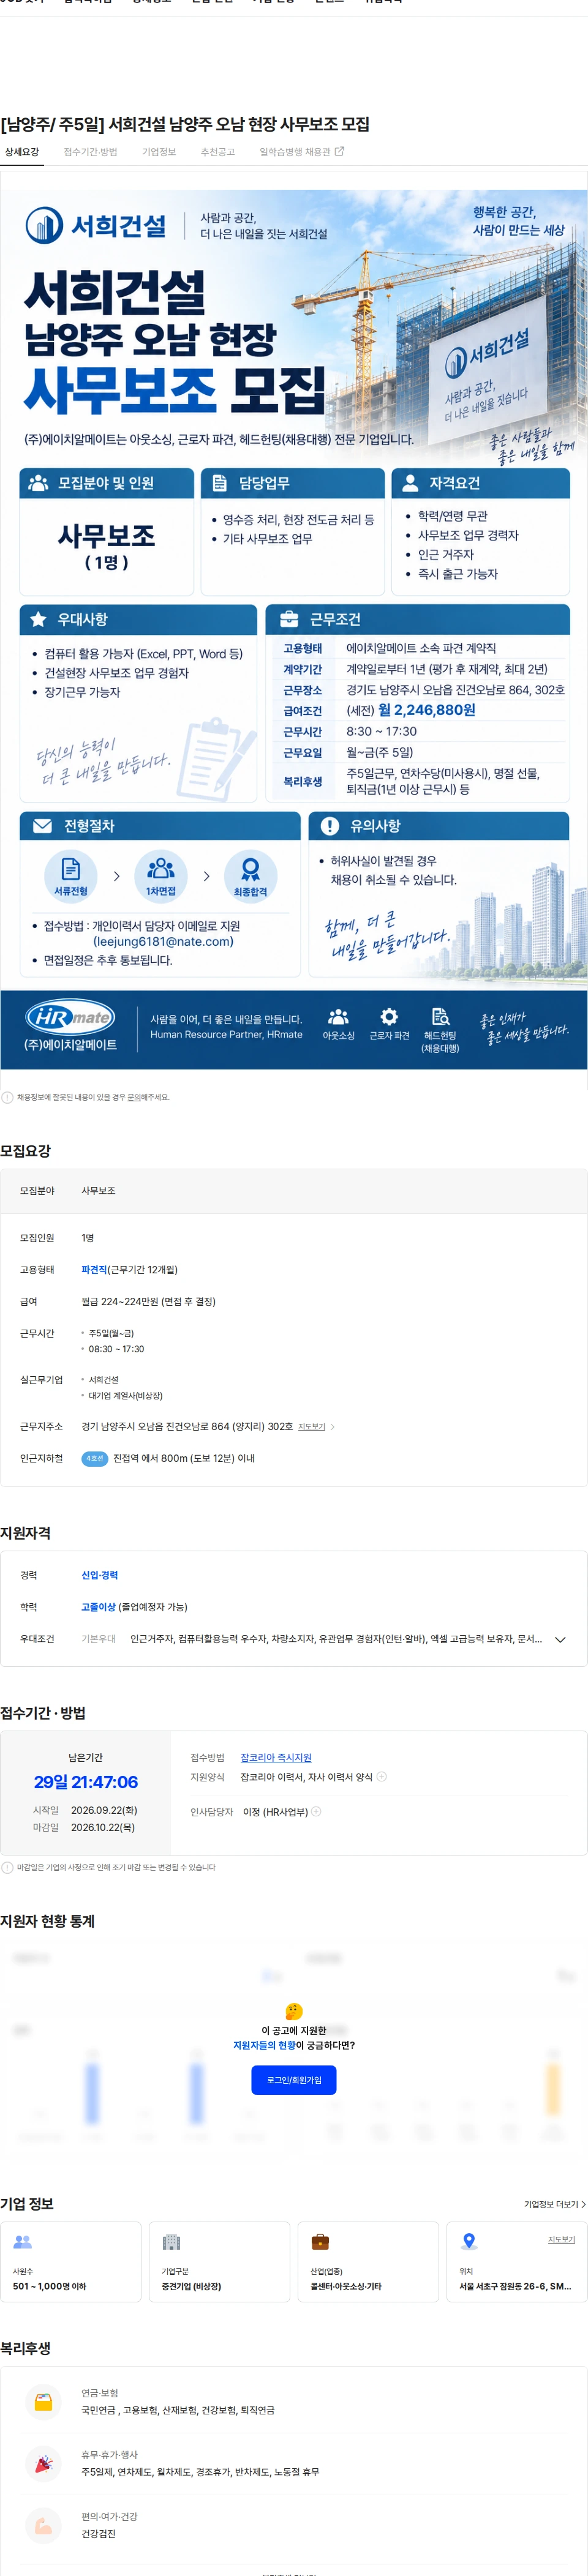Screen dimensions: 588x2576
Task: Click the 로그인/회원가입 button
Action: coord(294,2080)
